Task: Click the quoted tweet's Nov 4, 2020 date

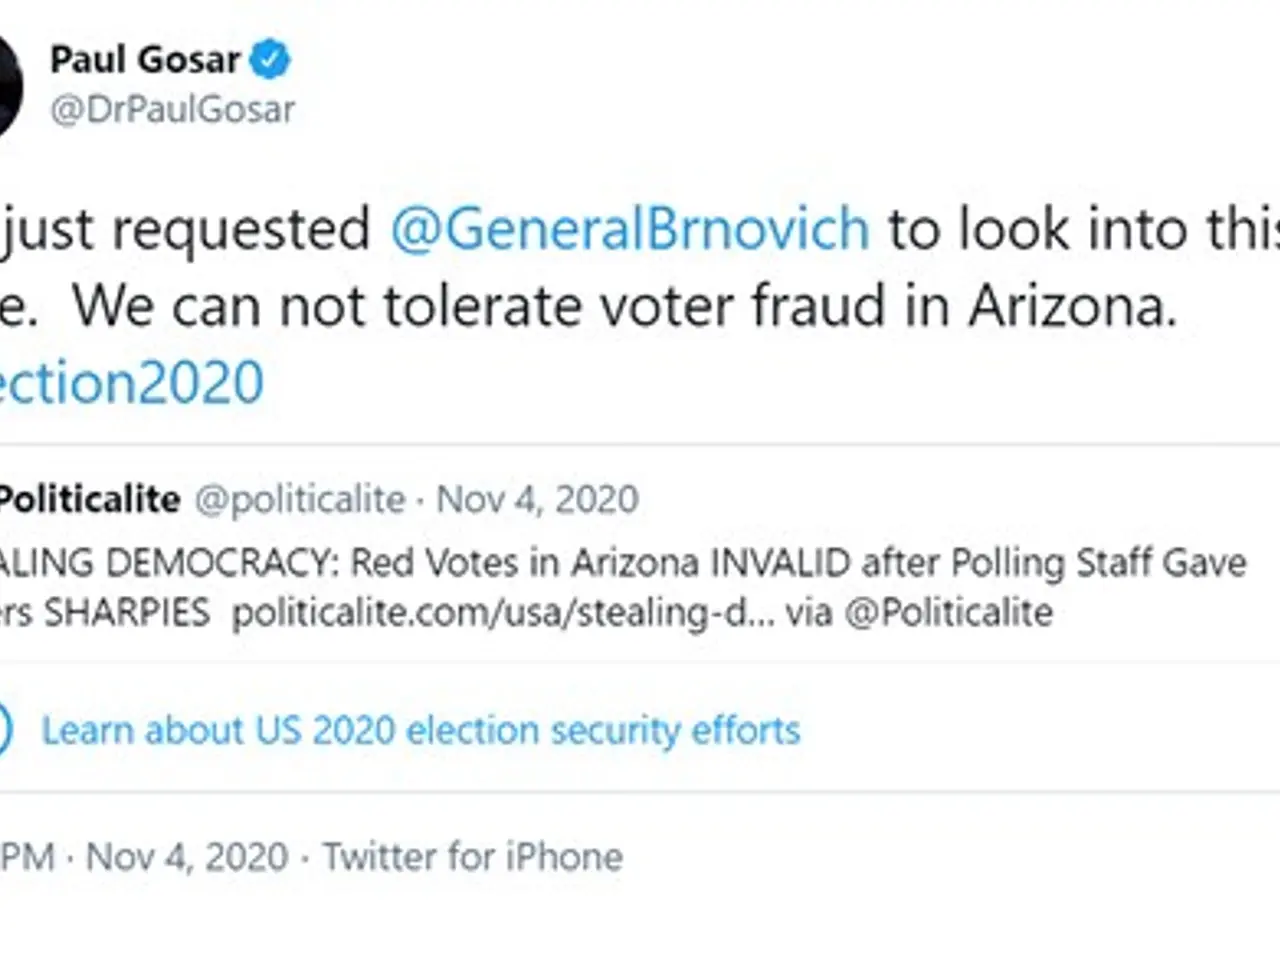Action: [538, 498]
